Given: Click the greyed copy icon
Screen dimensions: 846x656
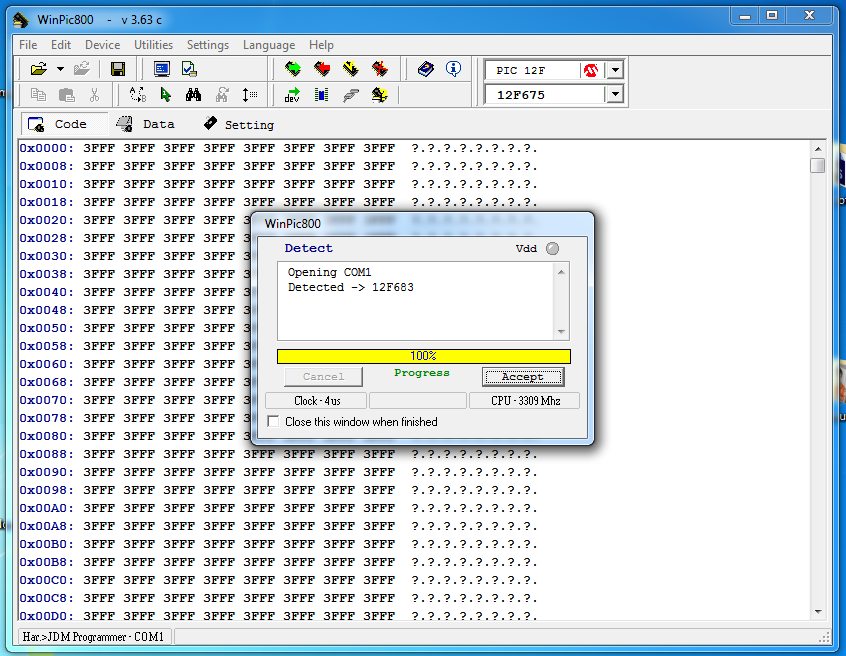Looking at the screenshot, I should [x=38, y=95].
